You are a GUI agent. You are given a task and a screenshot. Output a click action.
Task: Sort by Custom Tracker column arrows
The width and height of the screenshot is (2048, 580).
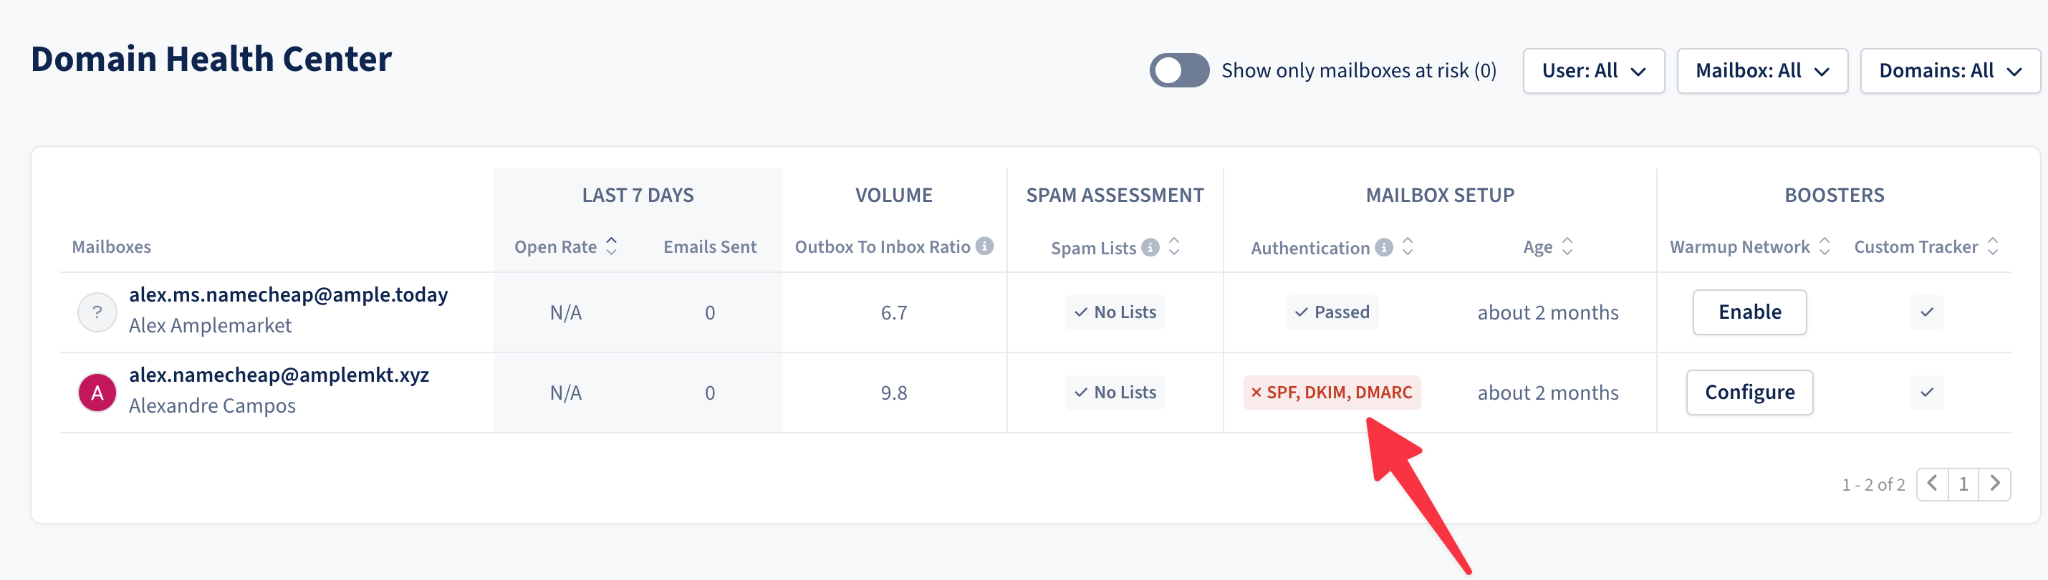pos(1993,246)
